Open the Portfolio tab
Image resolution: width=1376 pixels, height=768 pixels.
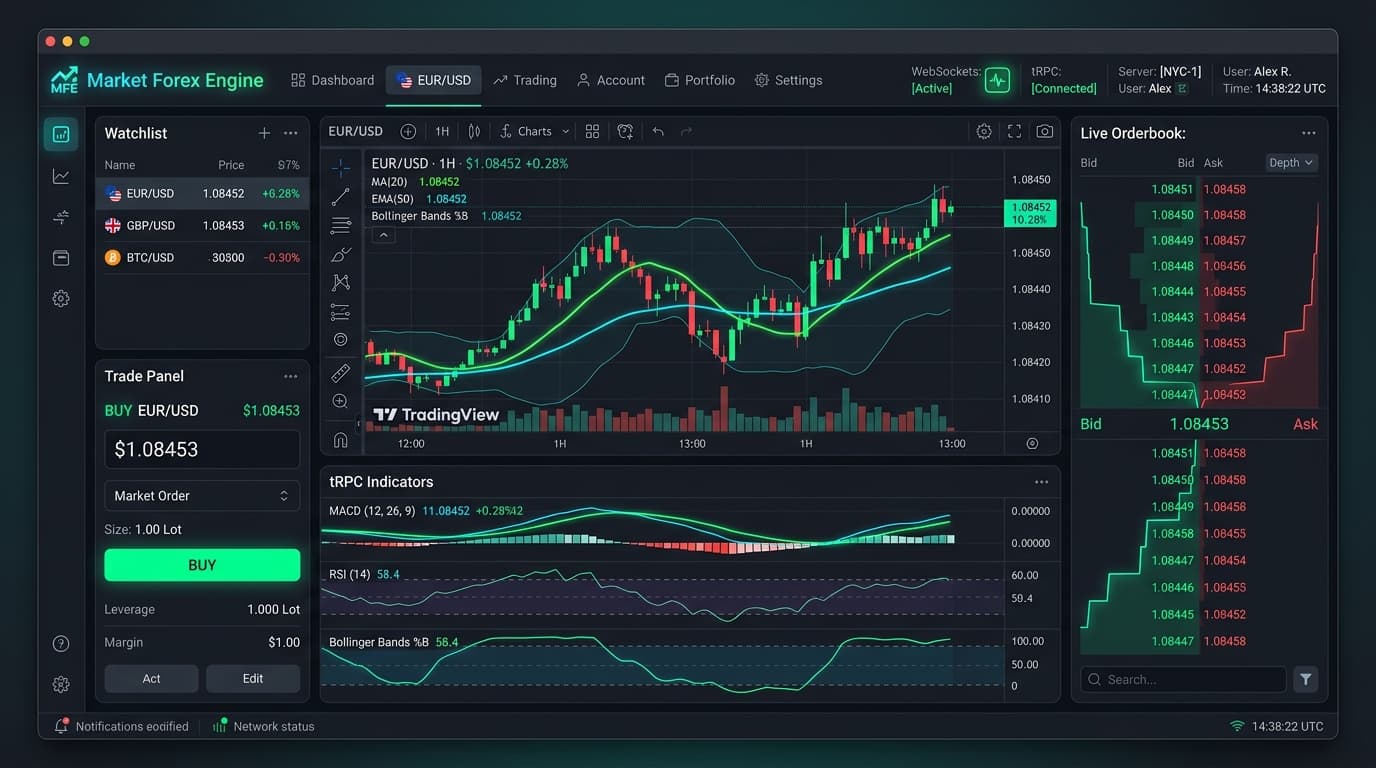(700, 80)
